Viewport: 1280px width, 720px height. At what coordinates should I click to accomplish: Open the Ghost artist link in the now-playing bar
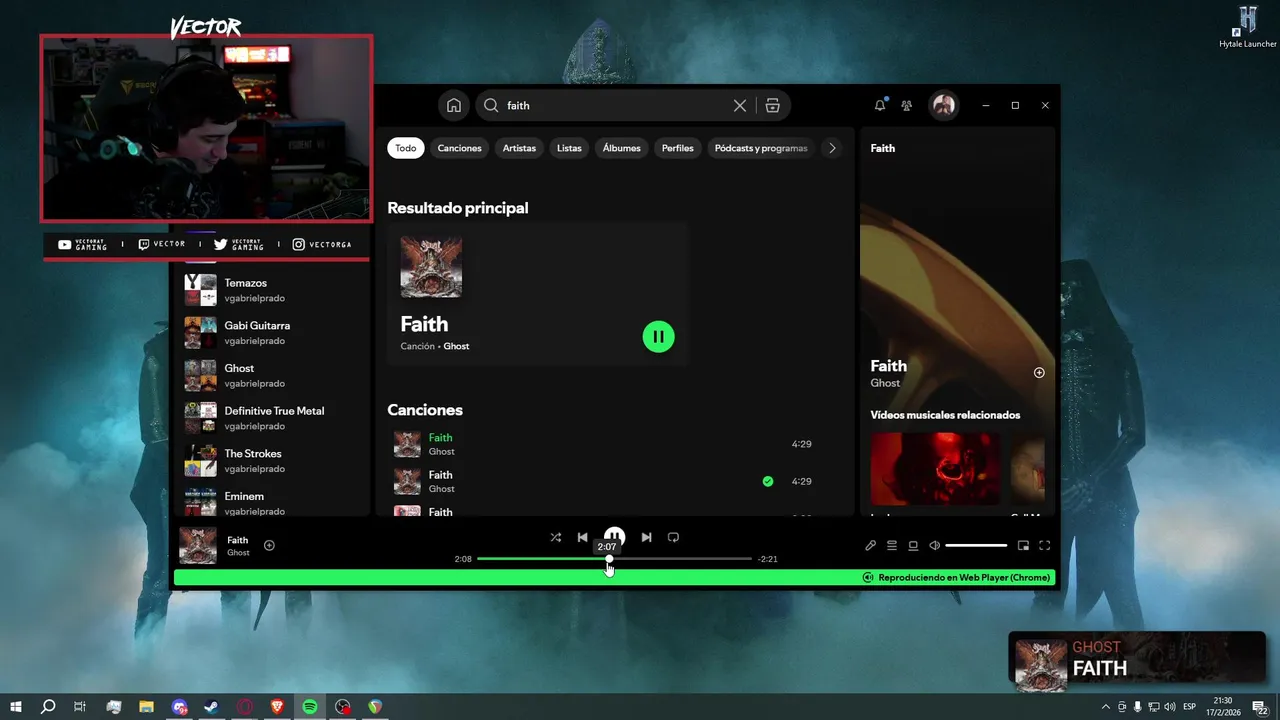238,552
